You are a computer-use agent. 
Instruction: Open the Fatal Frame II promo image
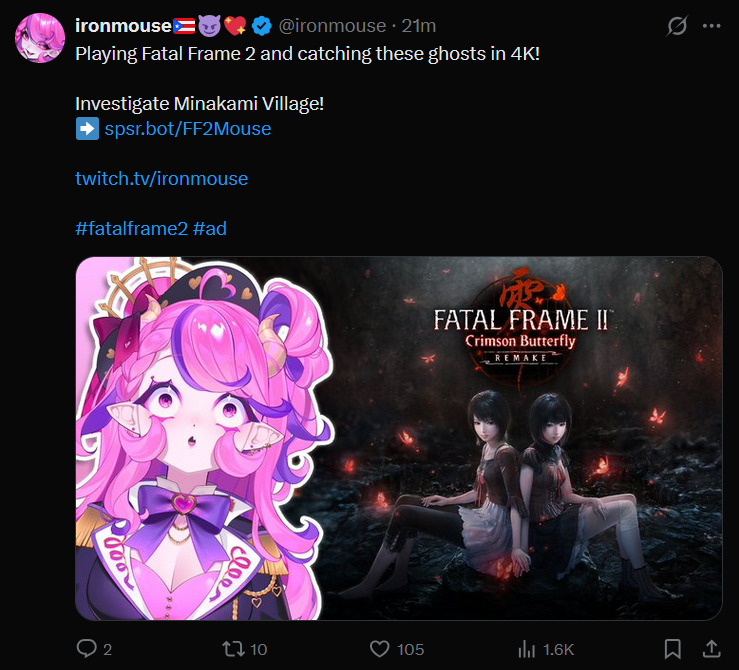coord(399,438)
